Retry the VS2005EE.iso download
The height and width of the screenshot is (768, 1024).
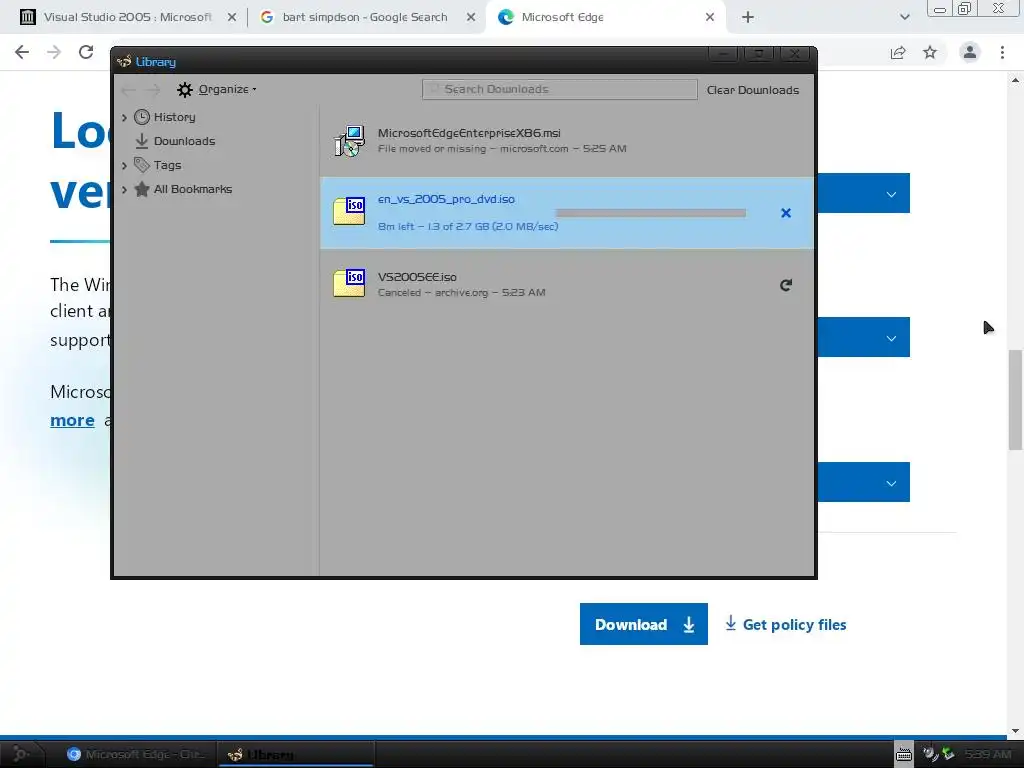coord(786,285)
